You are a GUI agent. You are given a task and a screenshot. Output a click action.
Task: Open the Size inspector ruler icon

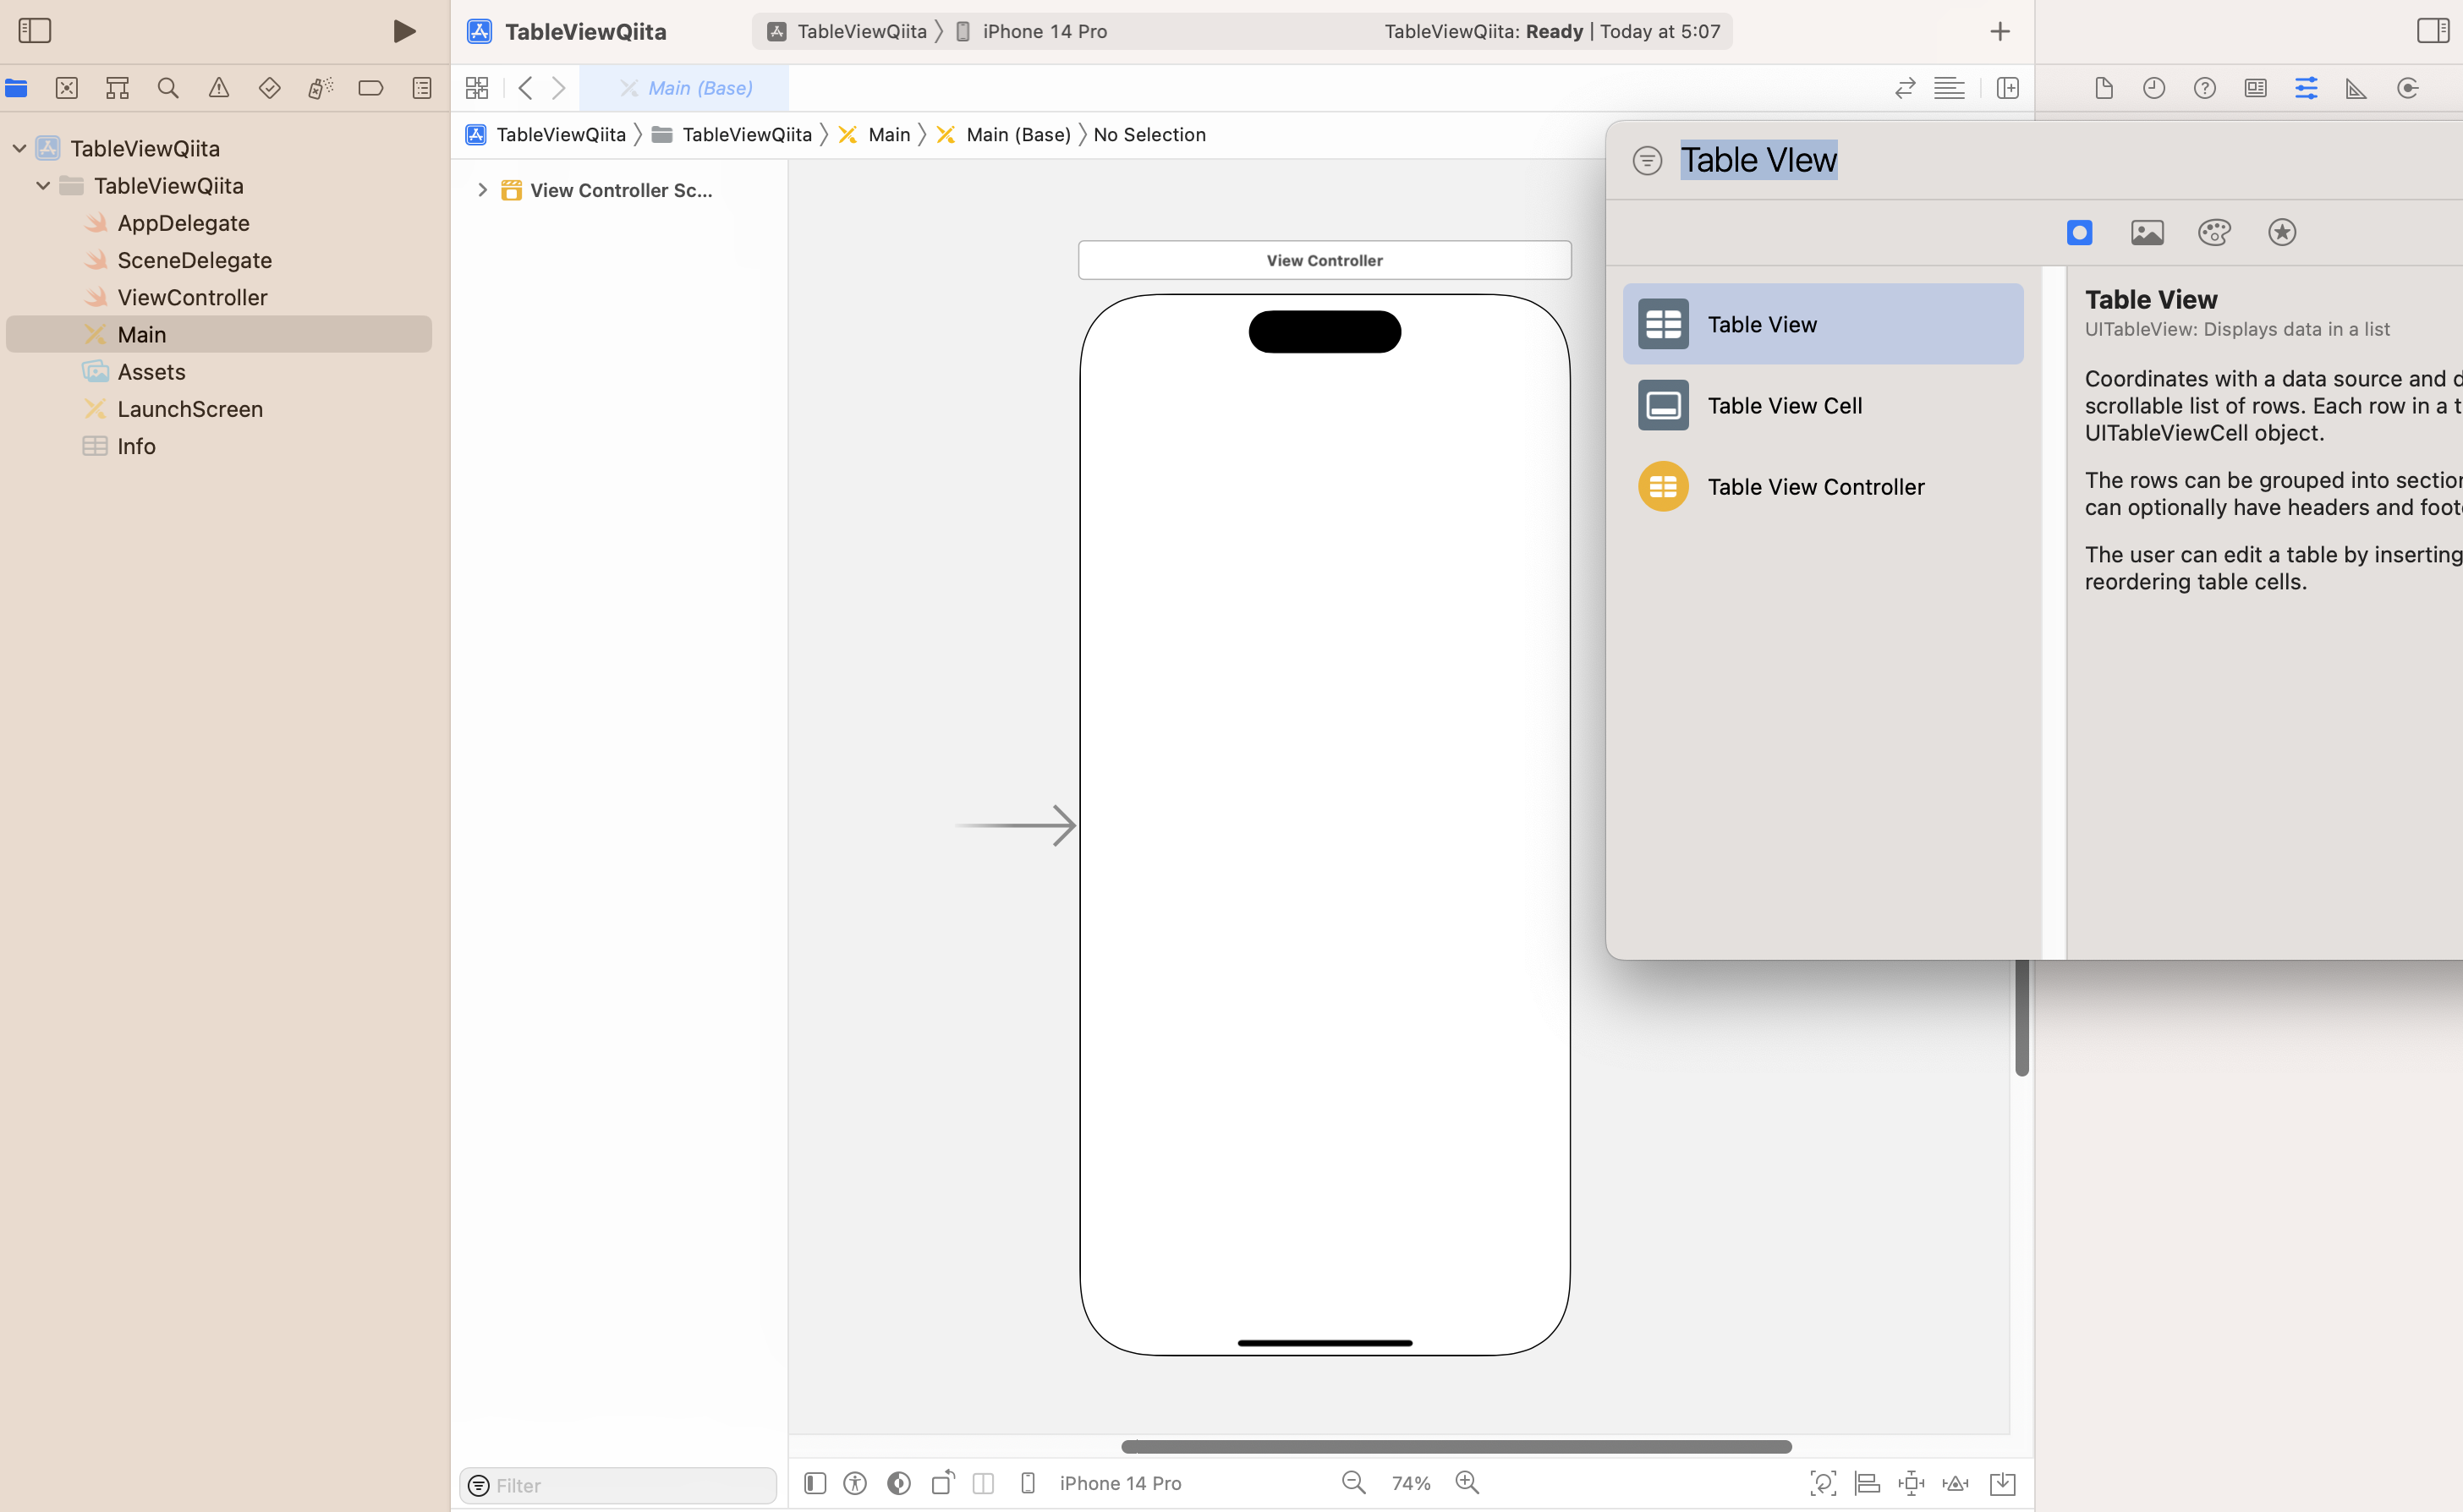pos(2356,88)
